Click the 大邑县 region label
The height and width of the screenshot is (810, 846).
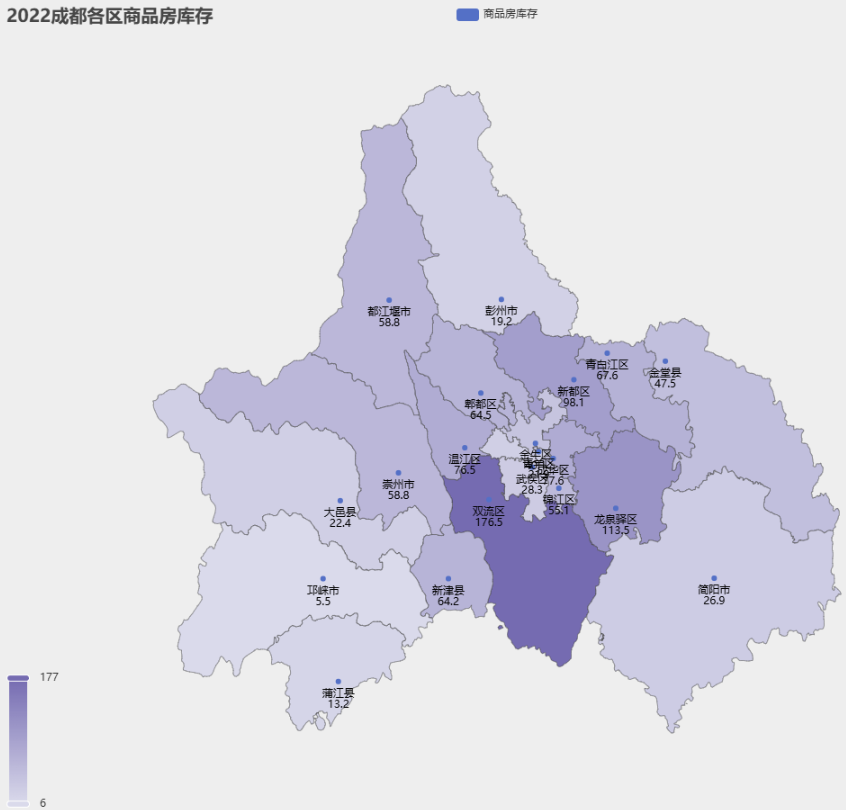(x=340, y=512)
